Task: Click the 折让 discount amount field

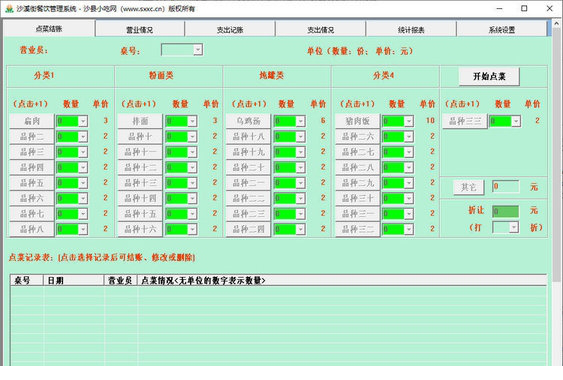Action: (506, 211)
